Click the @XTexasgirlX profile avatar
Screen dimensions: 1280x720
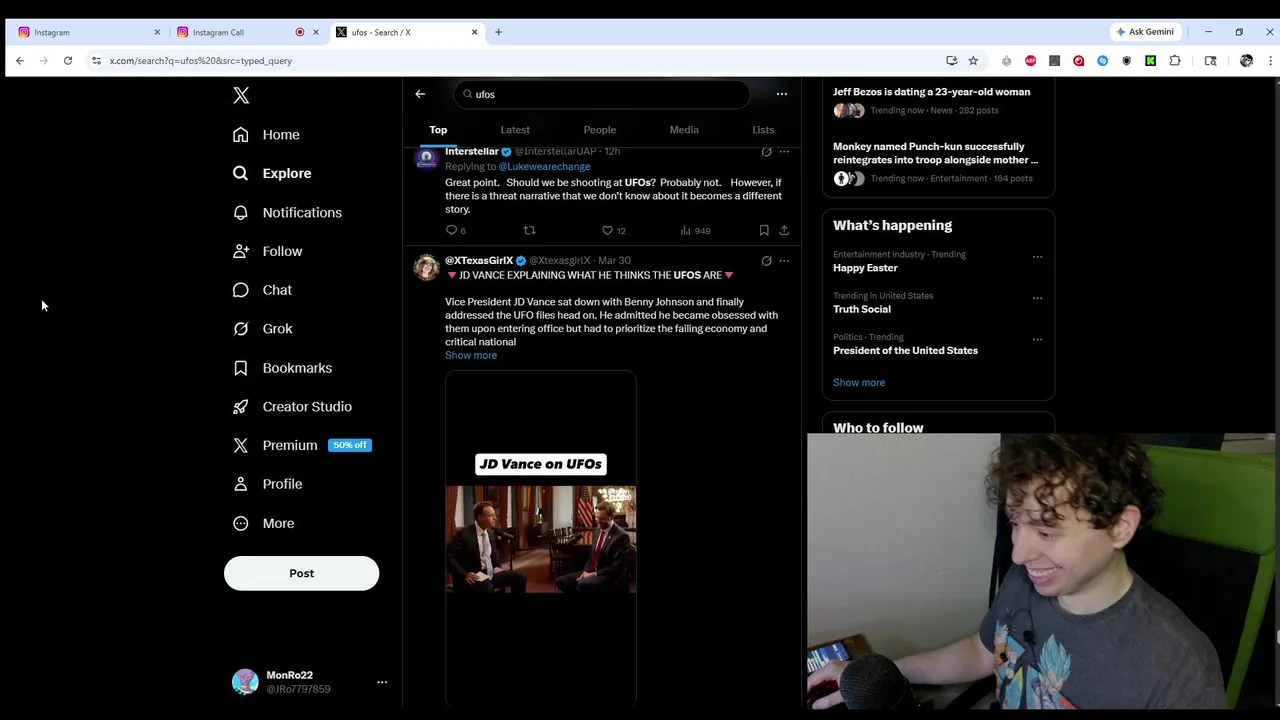tap(427, 267)
